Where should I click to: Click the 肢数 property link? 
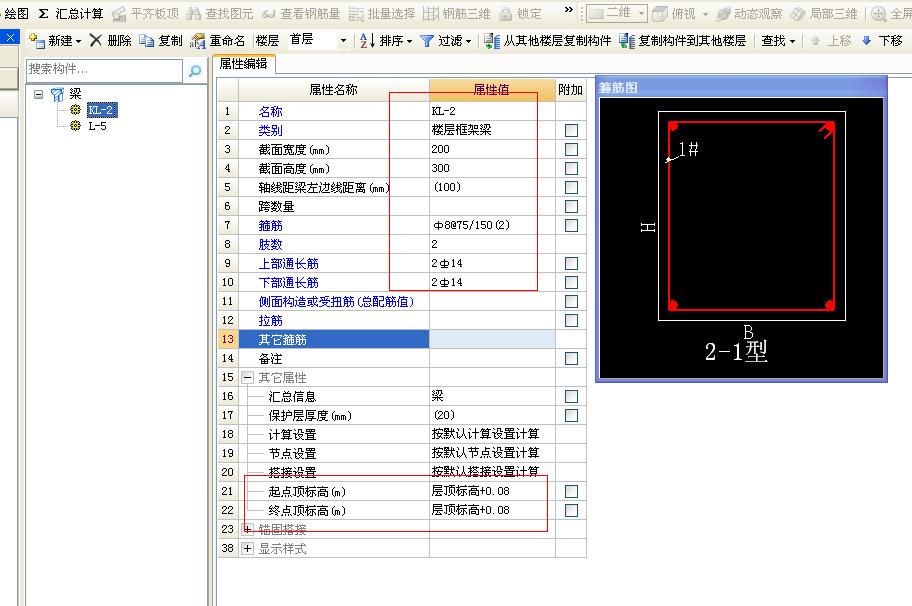coord(270,245)
